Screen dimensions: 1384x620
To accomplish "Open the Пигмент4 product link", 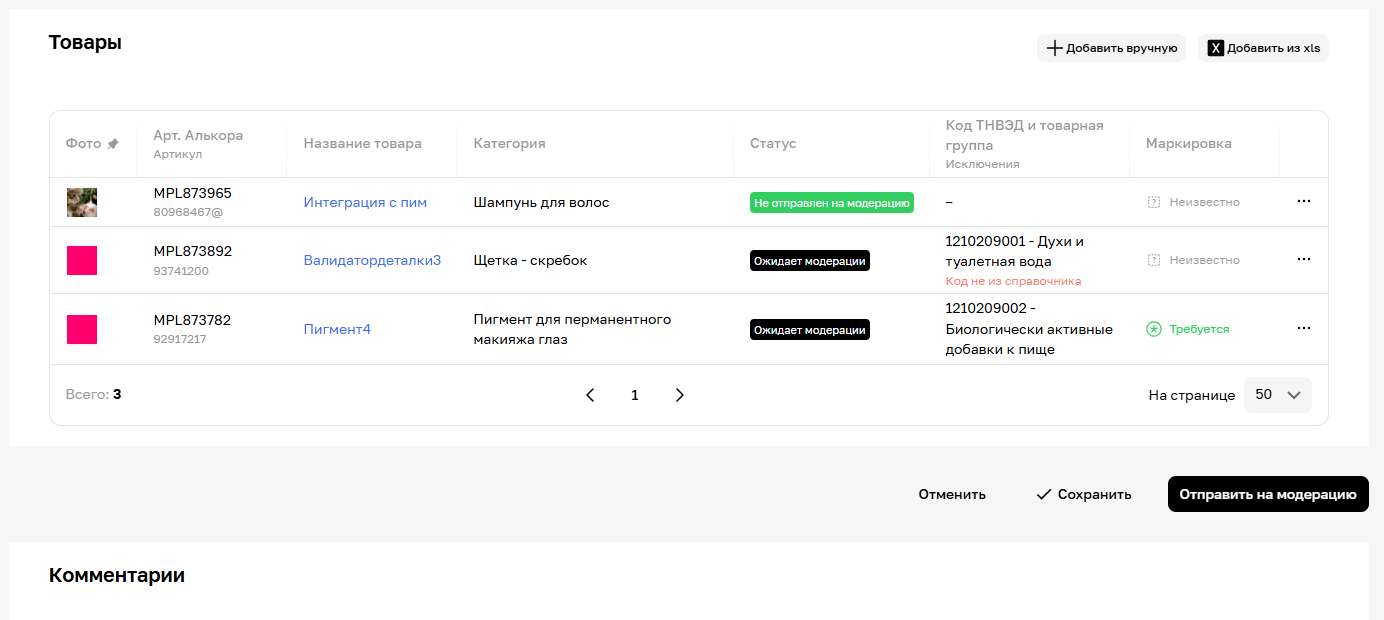I will coord(337,329).
